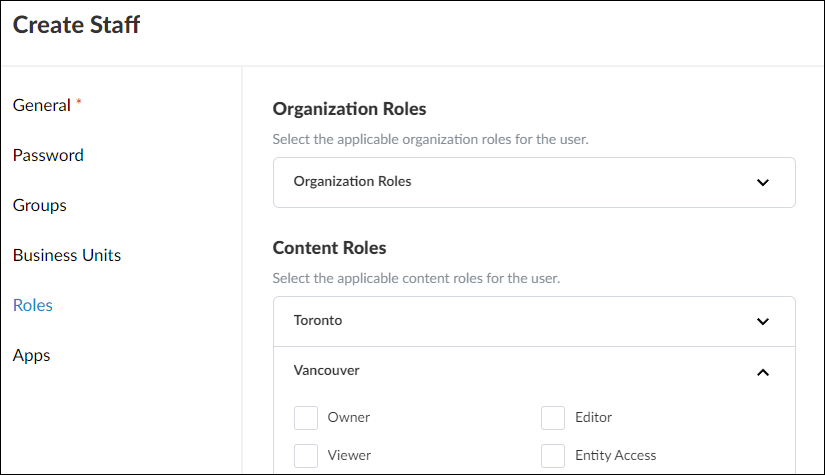Toggle the Entity Access checkbox

(x=553, y=456)
